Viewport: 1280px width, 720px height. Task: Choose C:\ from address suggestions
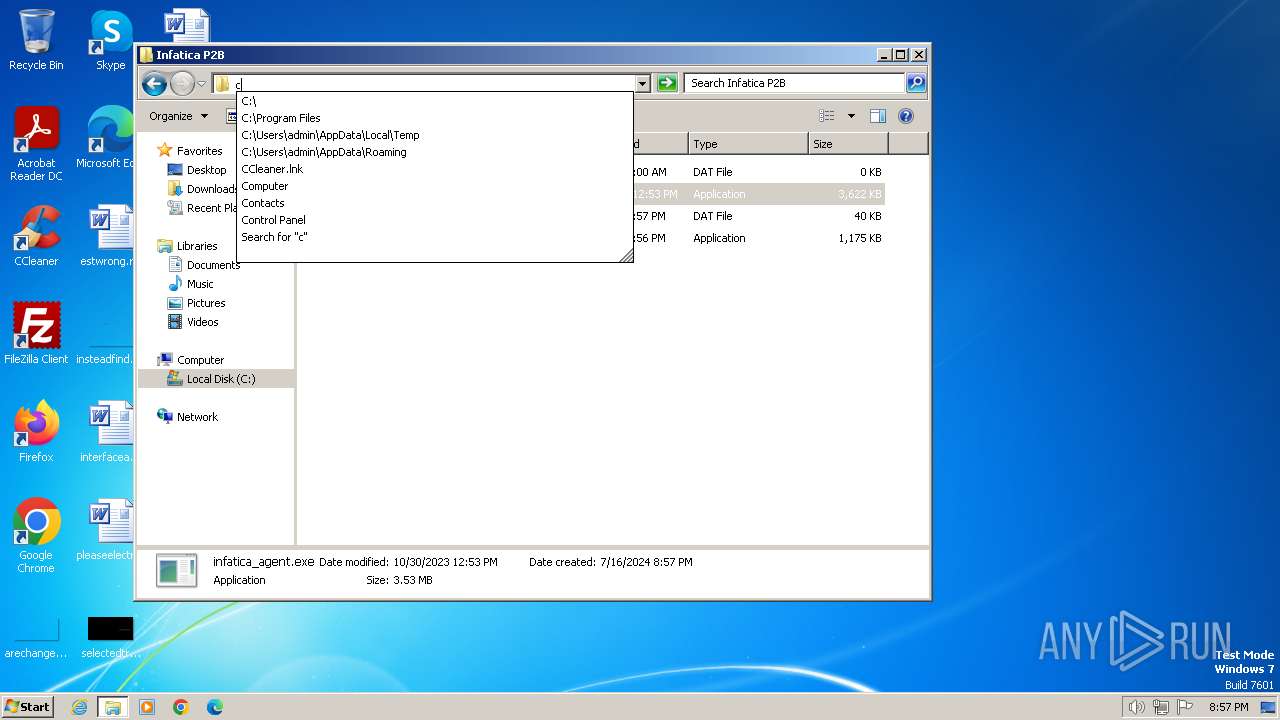[435, 101]
